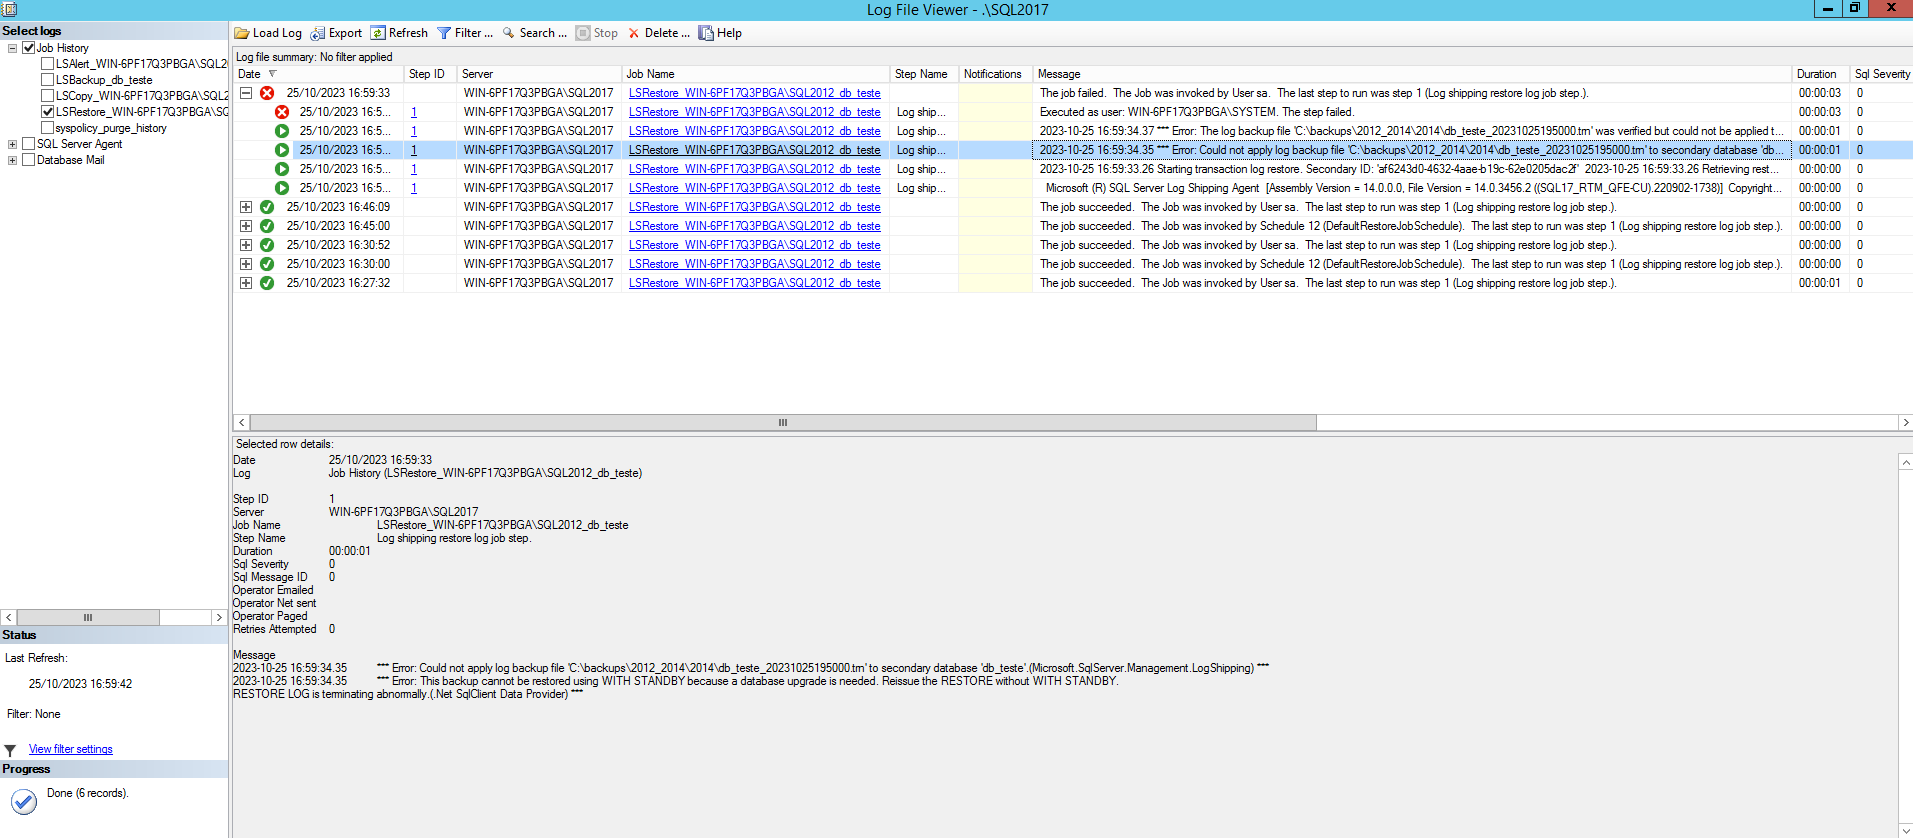The height and width of the screenshot is (838, 1913).
Task: Click red error icon of 16:59:33 failed job
Action: pos(267,93)
